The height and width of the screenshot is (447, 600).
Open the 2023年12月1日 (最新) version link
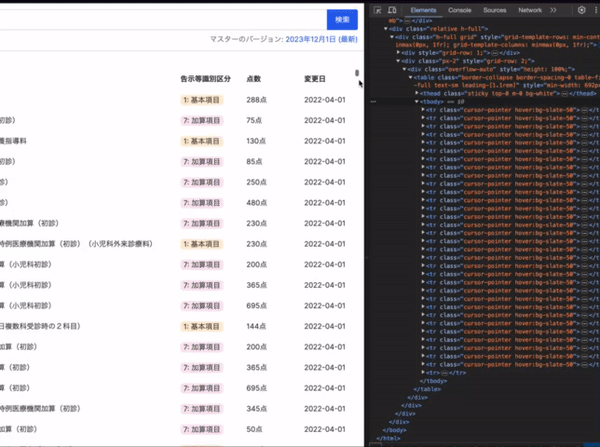pos(321,39)
